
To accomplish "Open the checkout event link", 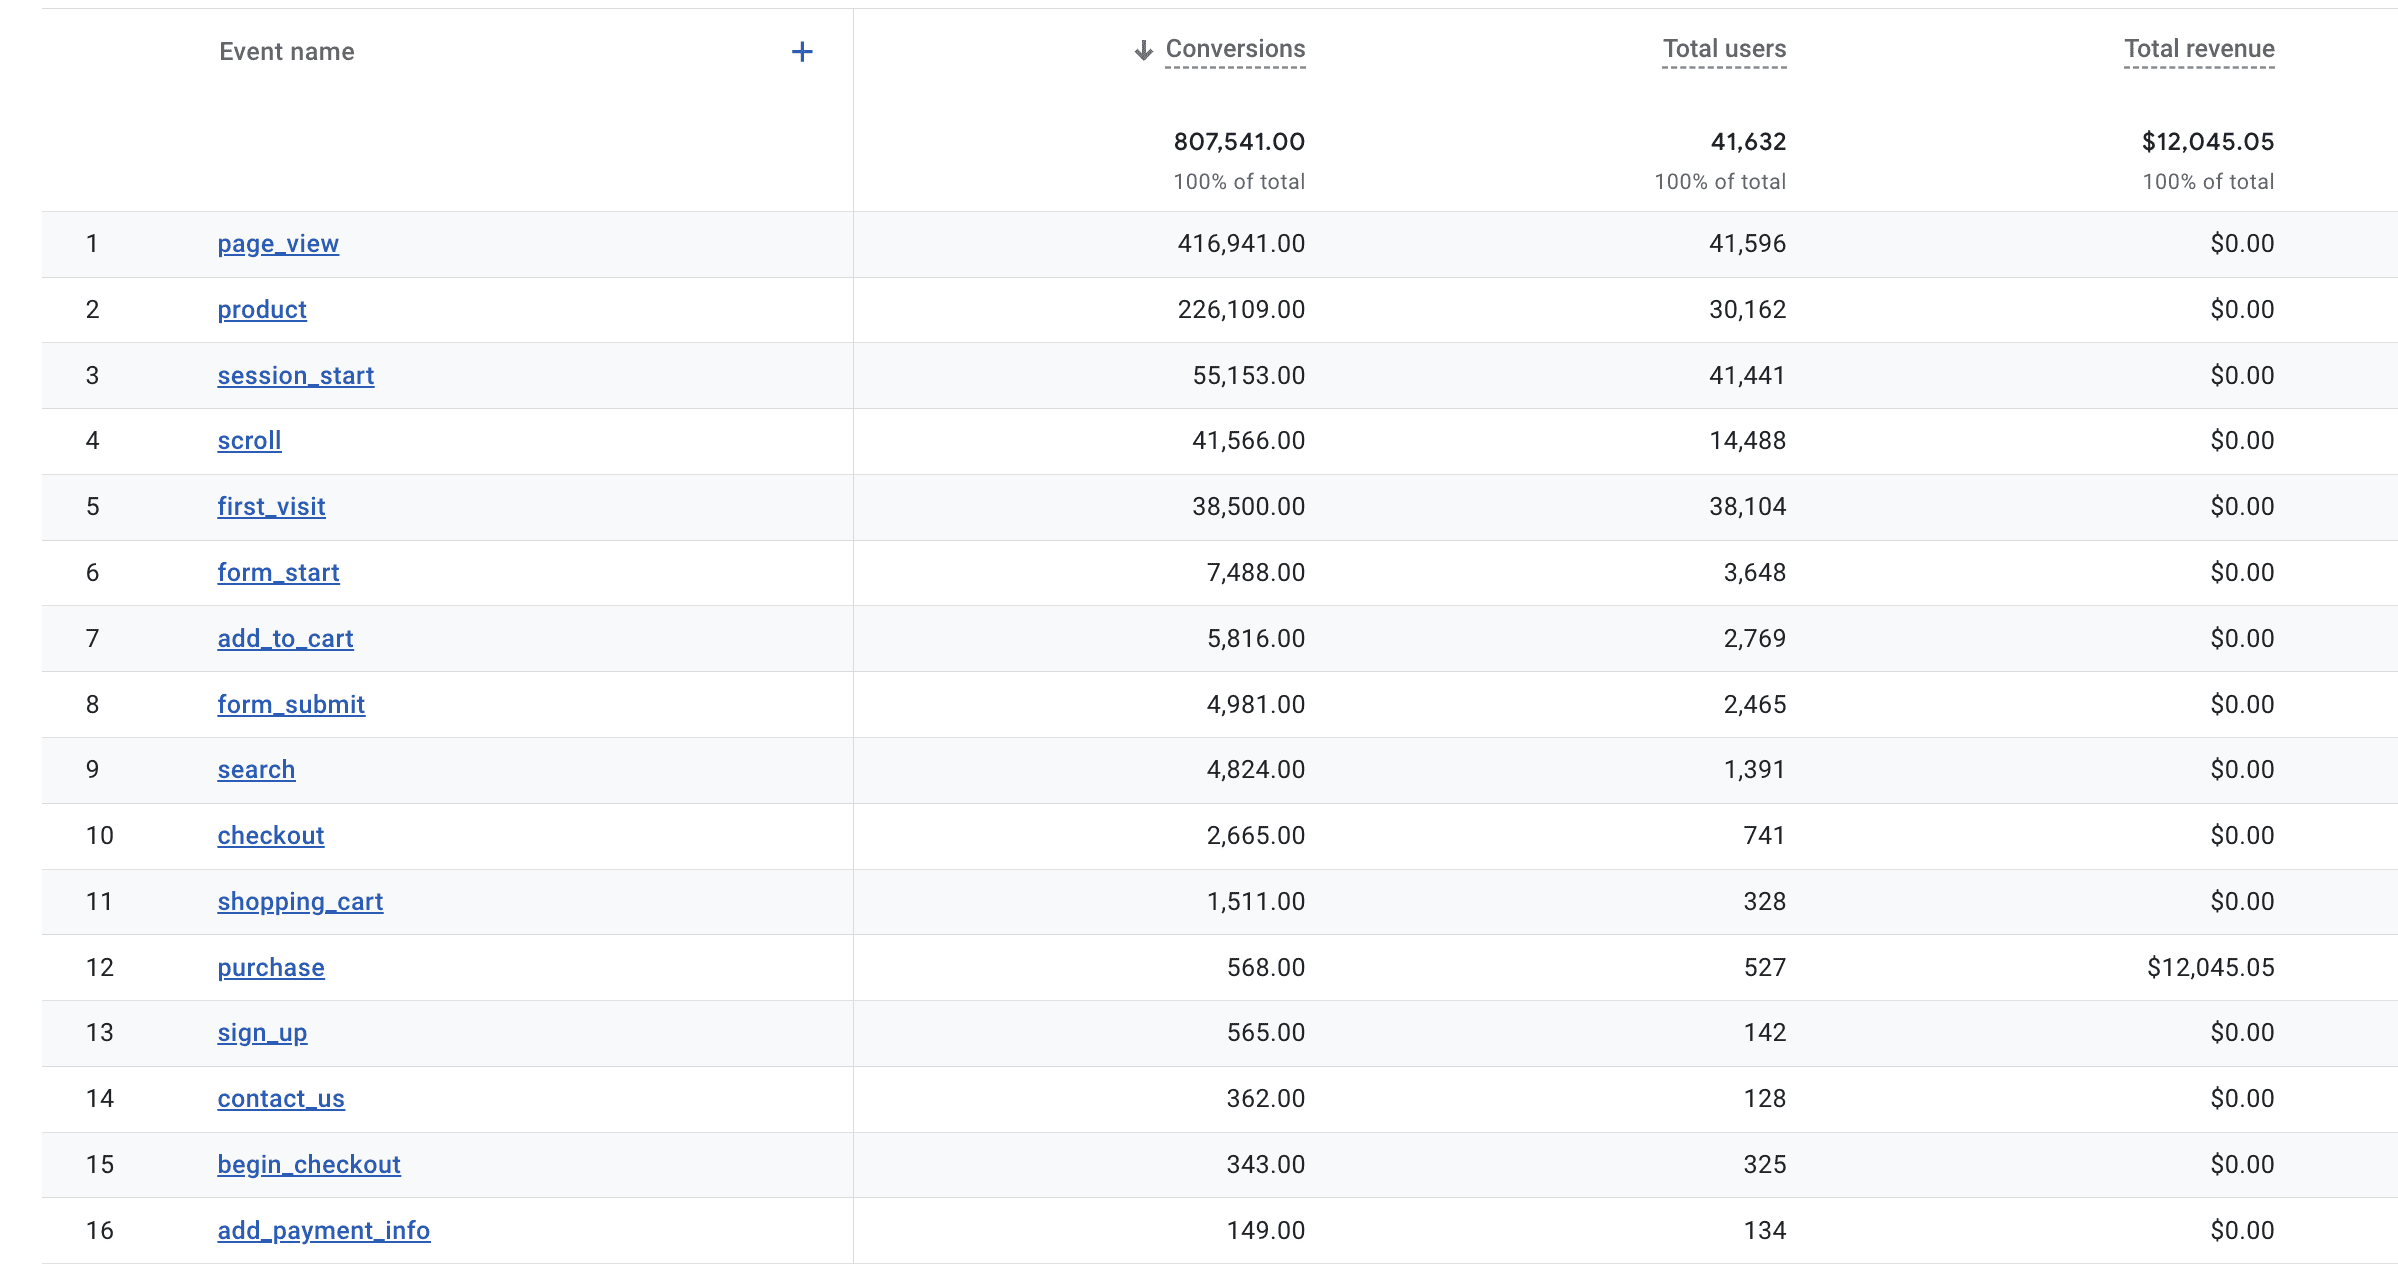I will pyautogui.click(x=270, y=836).
